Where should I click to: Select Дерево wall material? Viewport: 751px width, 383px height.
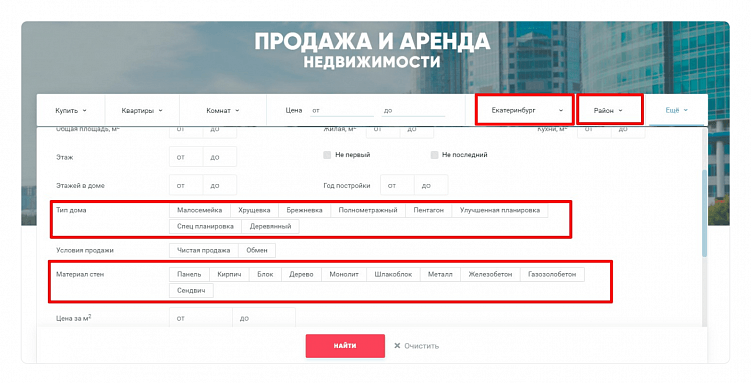(301, 274)
